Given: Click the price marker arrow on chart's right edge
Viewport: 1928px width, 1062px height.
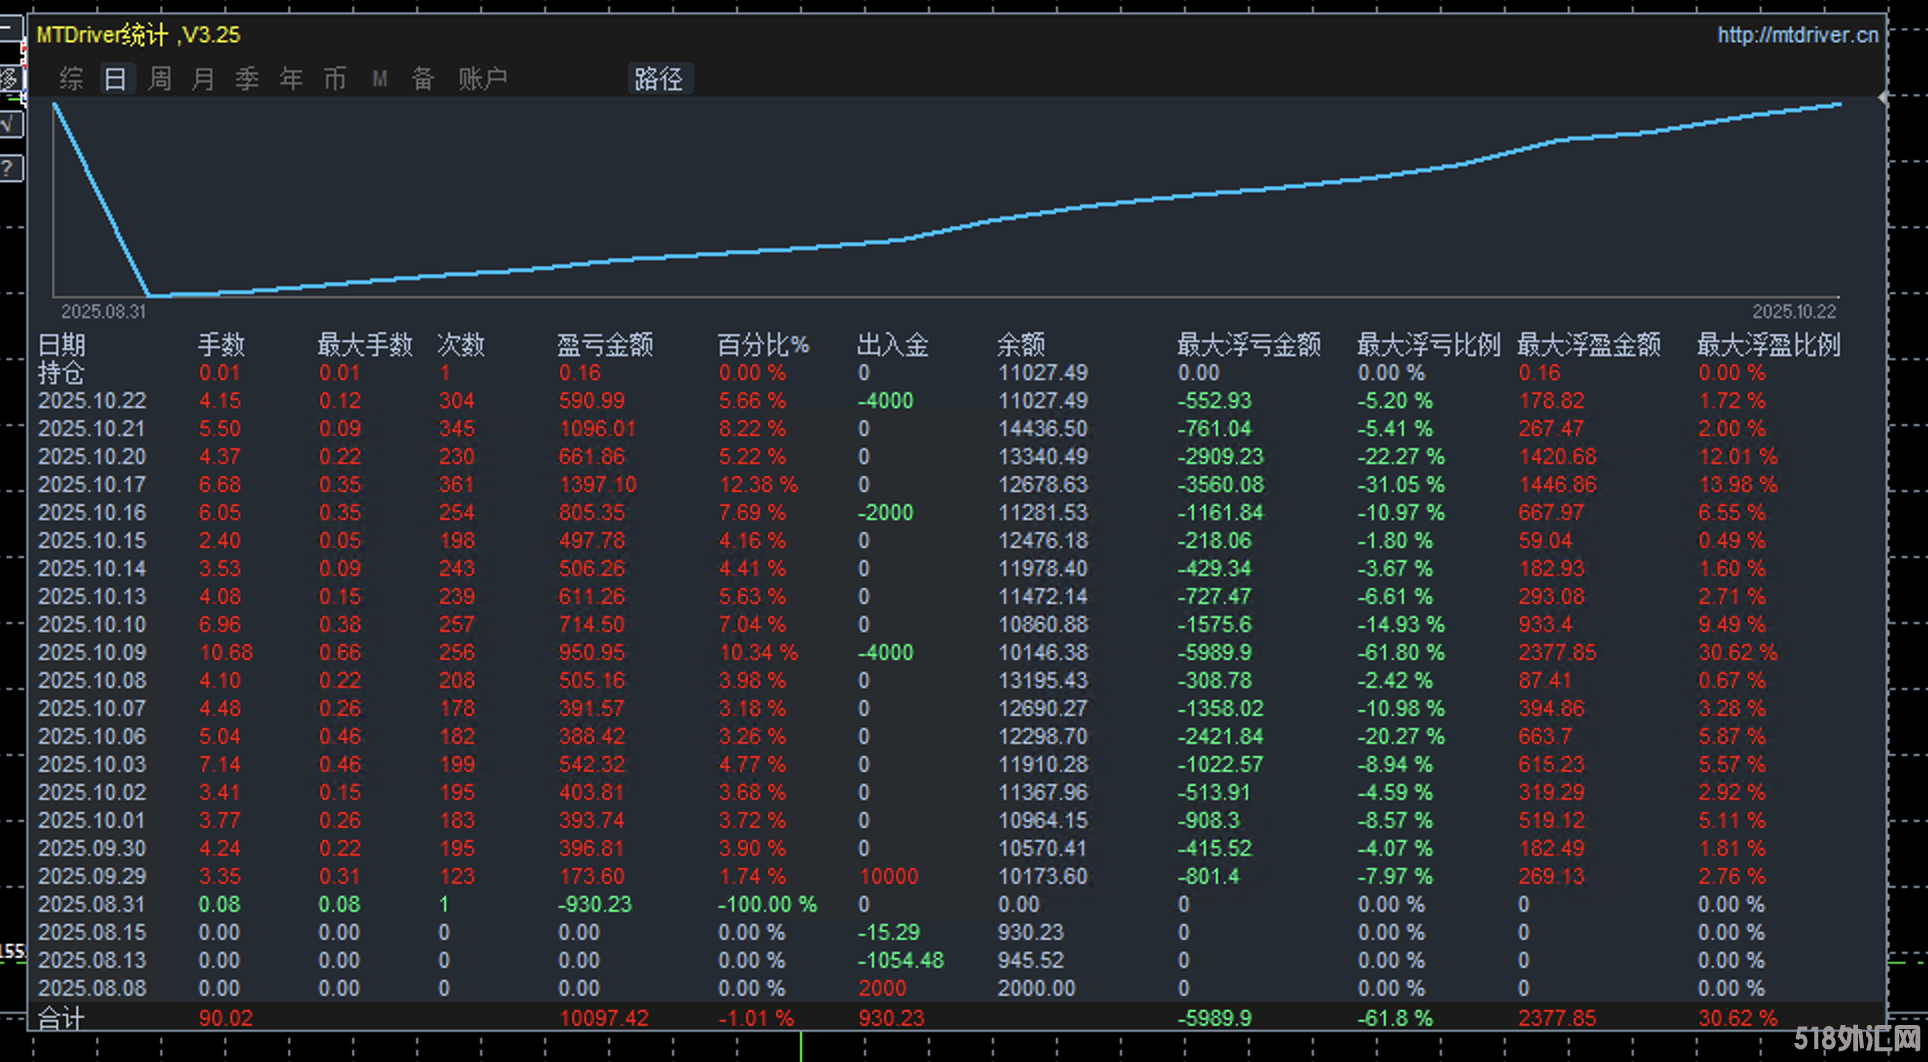Looking at the screenshot, I should coord(1883,98).
